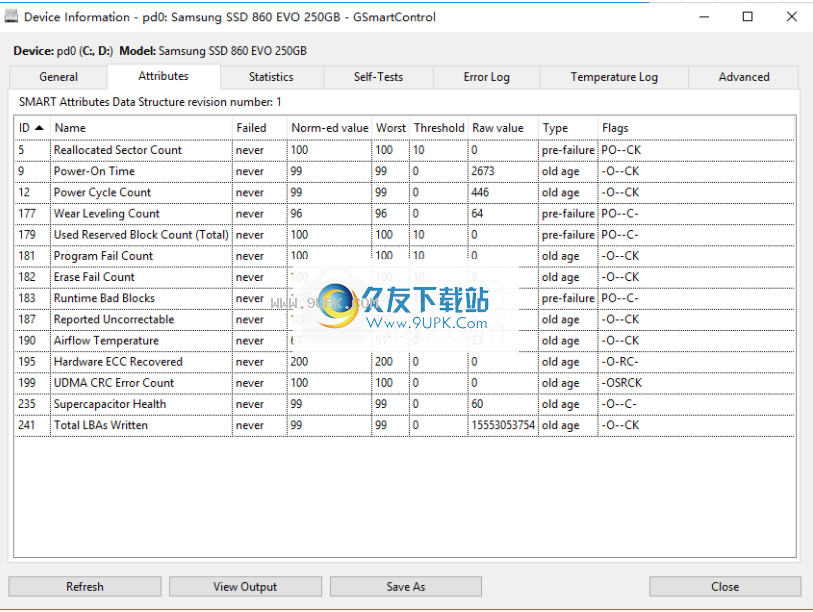
Task: Select the Runtime Bad Blocks row
Action: (x=404, y=298)
